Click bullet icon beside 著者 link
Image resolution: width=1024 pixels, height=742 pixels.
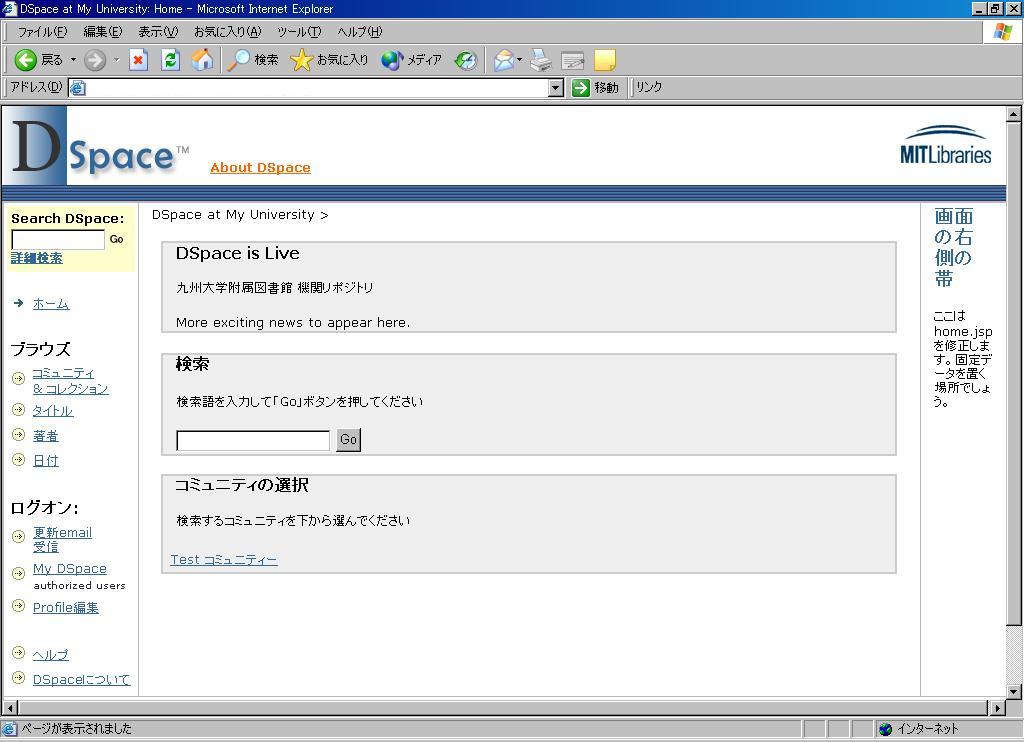point(18,435)
